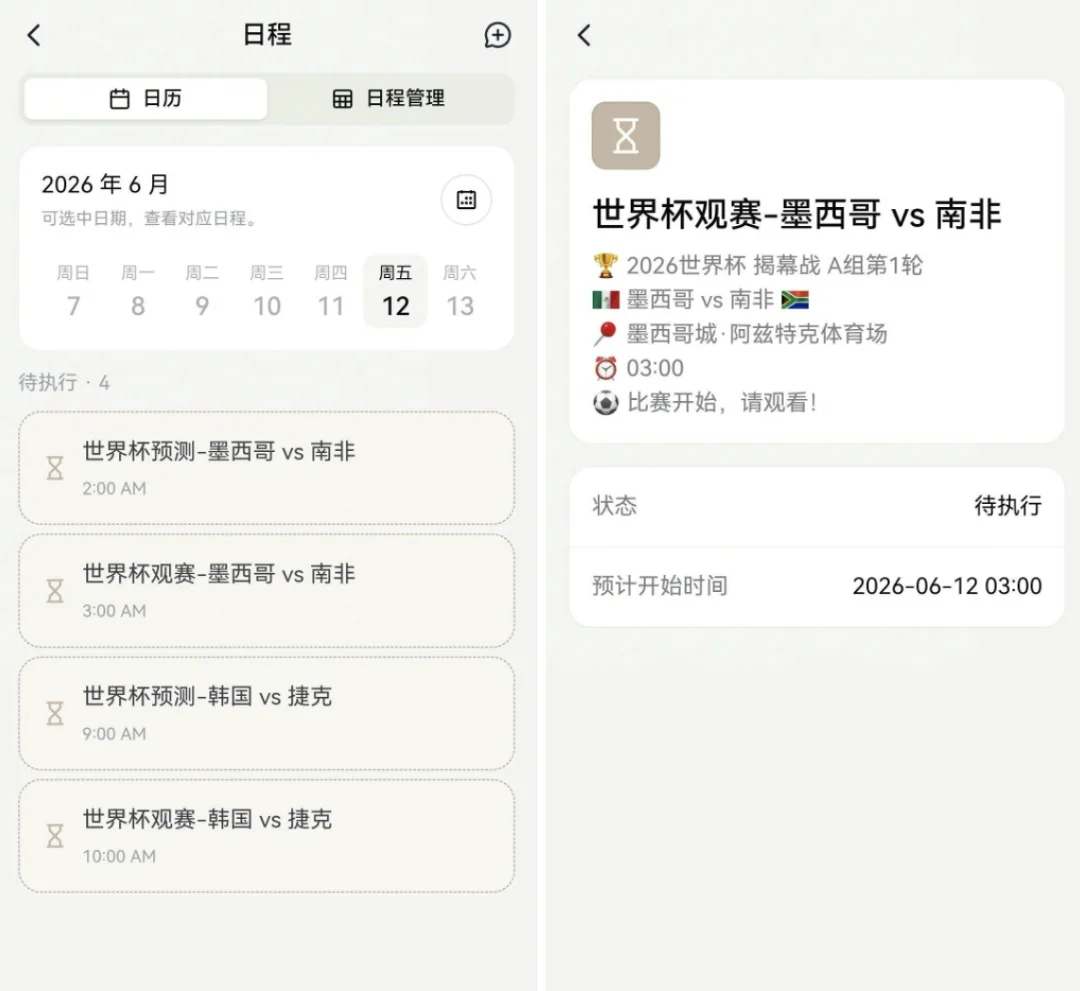Tap hourglass icon beside 世界杯观赛-韩国 vs 捷克
Viewport: 1080px width, 991px height.
coord(55,836)
